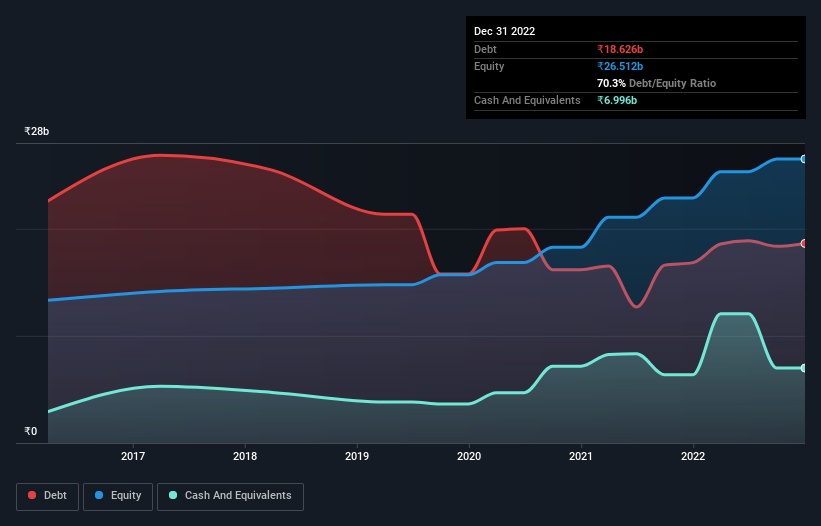
Task: Click the Dec 31 2022 tooltip date
Action: click(x=505, y=31)
